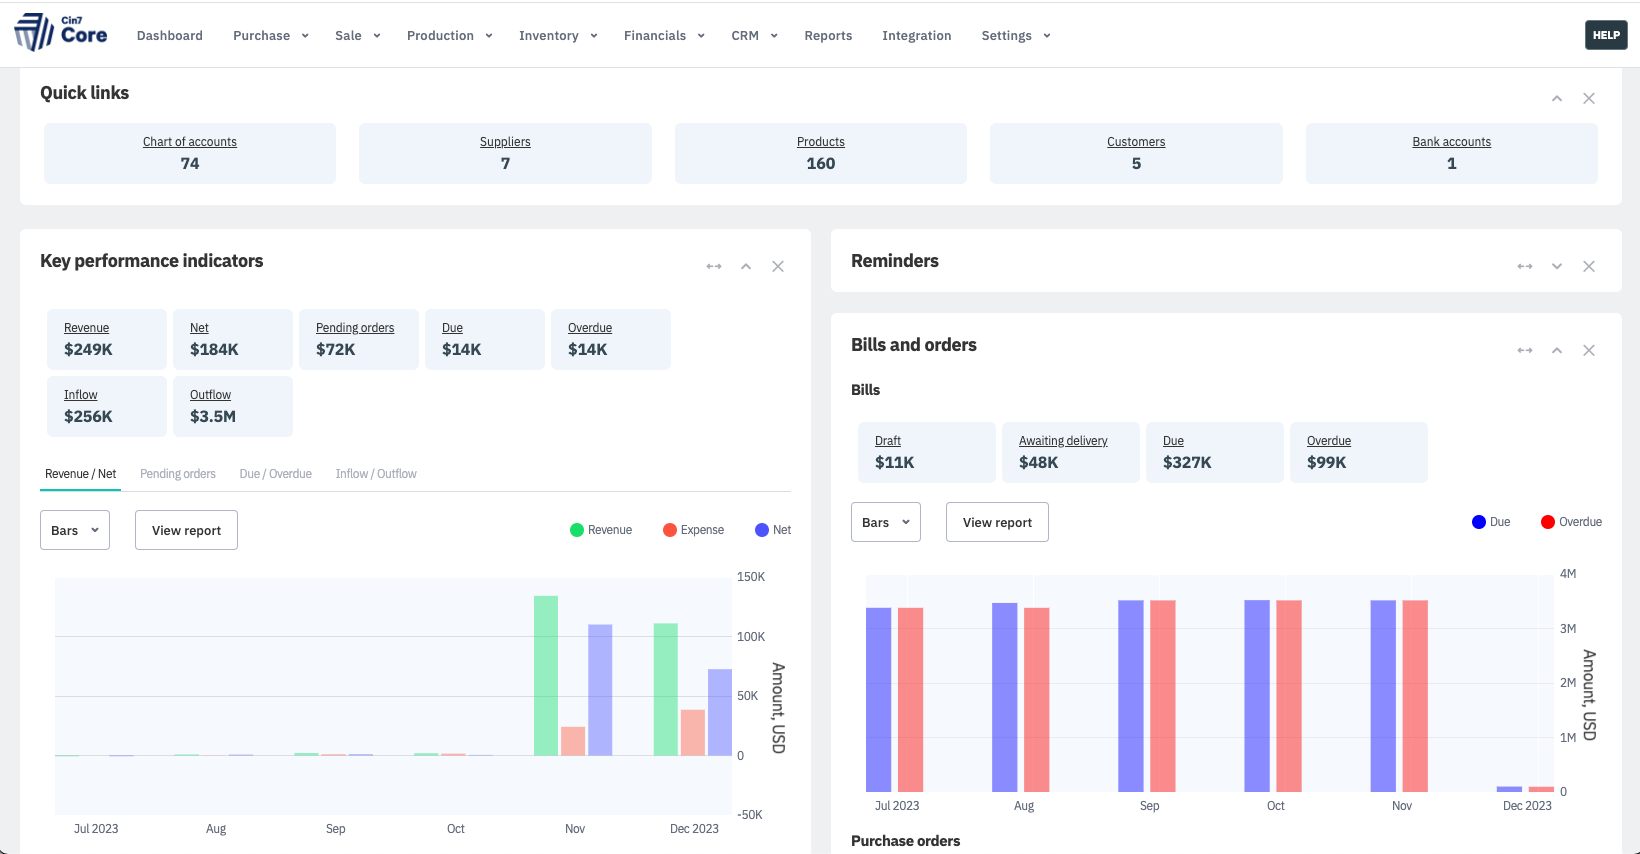The width and height of the screenshot is (1640, 854).
Task: Click the Inflow KPI link
Action: 81,395
